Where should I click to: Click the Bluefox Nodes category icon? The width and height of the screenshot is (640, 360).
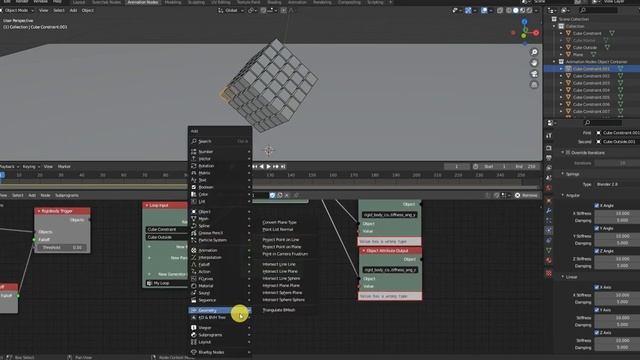click(x=194, y=352)
